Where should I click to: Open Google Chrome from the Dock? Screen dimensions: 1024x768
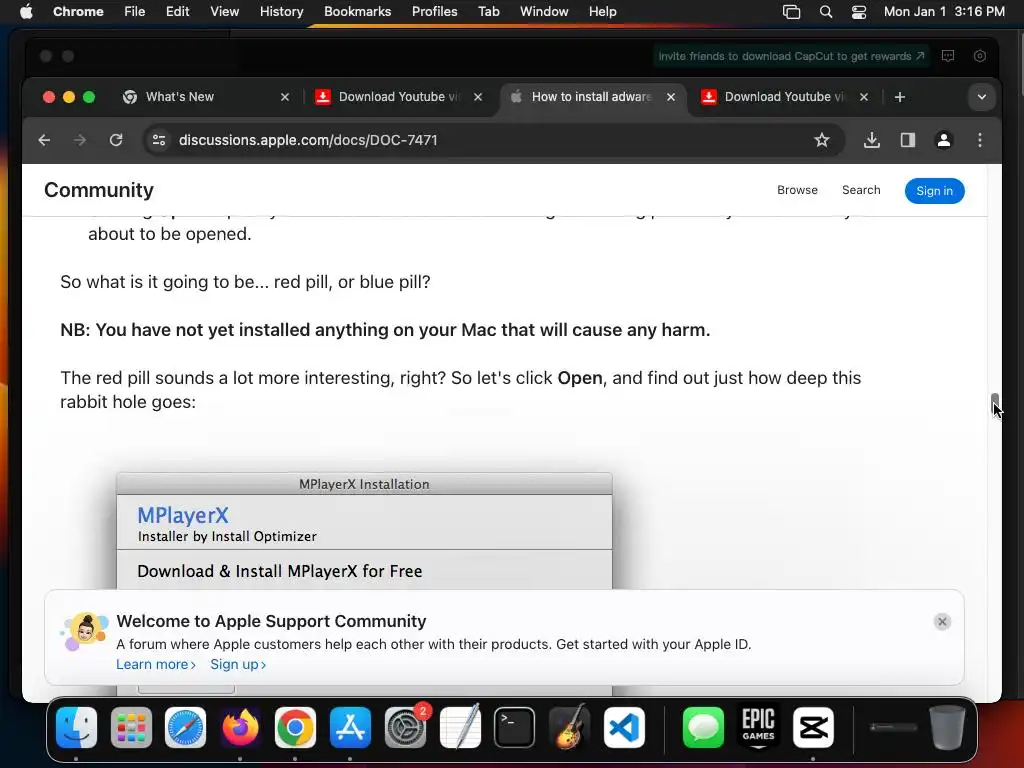295,728
